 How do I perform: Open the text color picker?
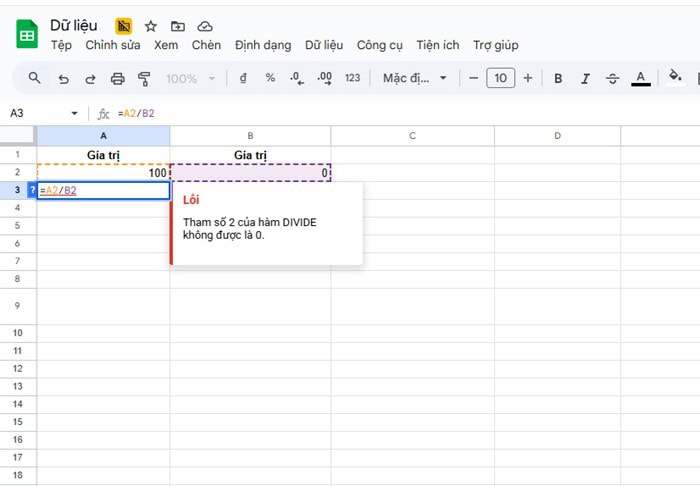coord(641,78)
